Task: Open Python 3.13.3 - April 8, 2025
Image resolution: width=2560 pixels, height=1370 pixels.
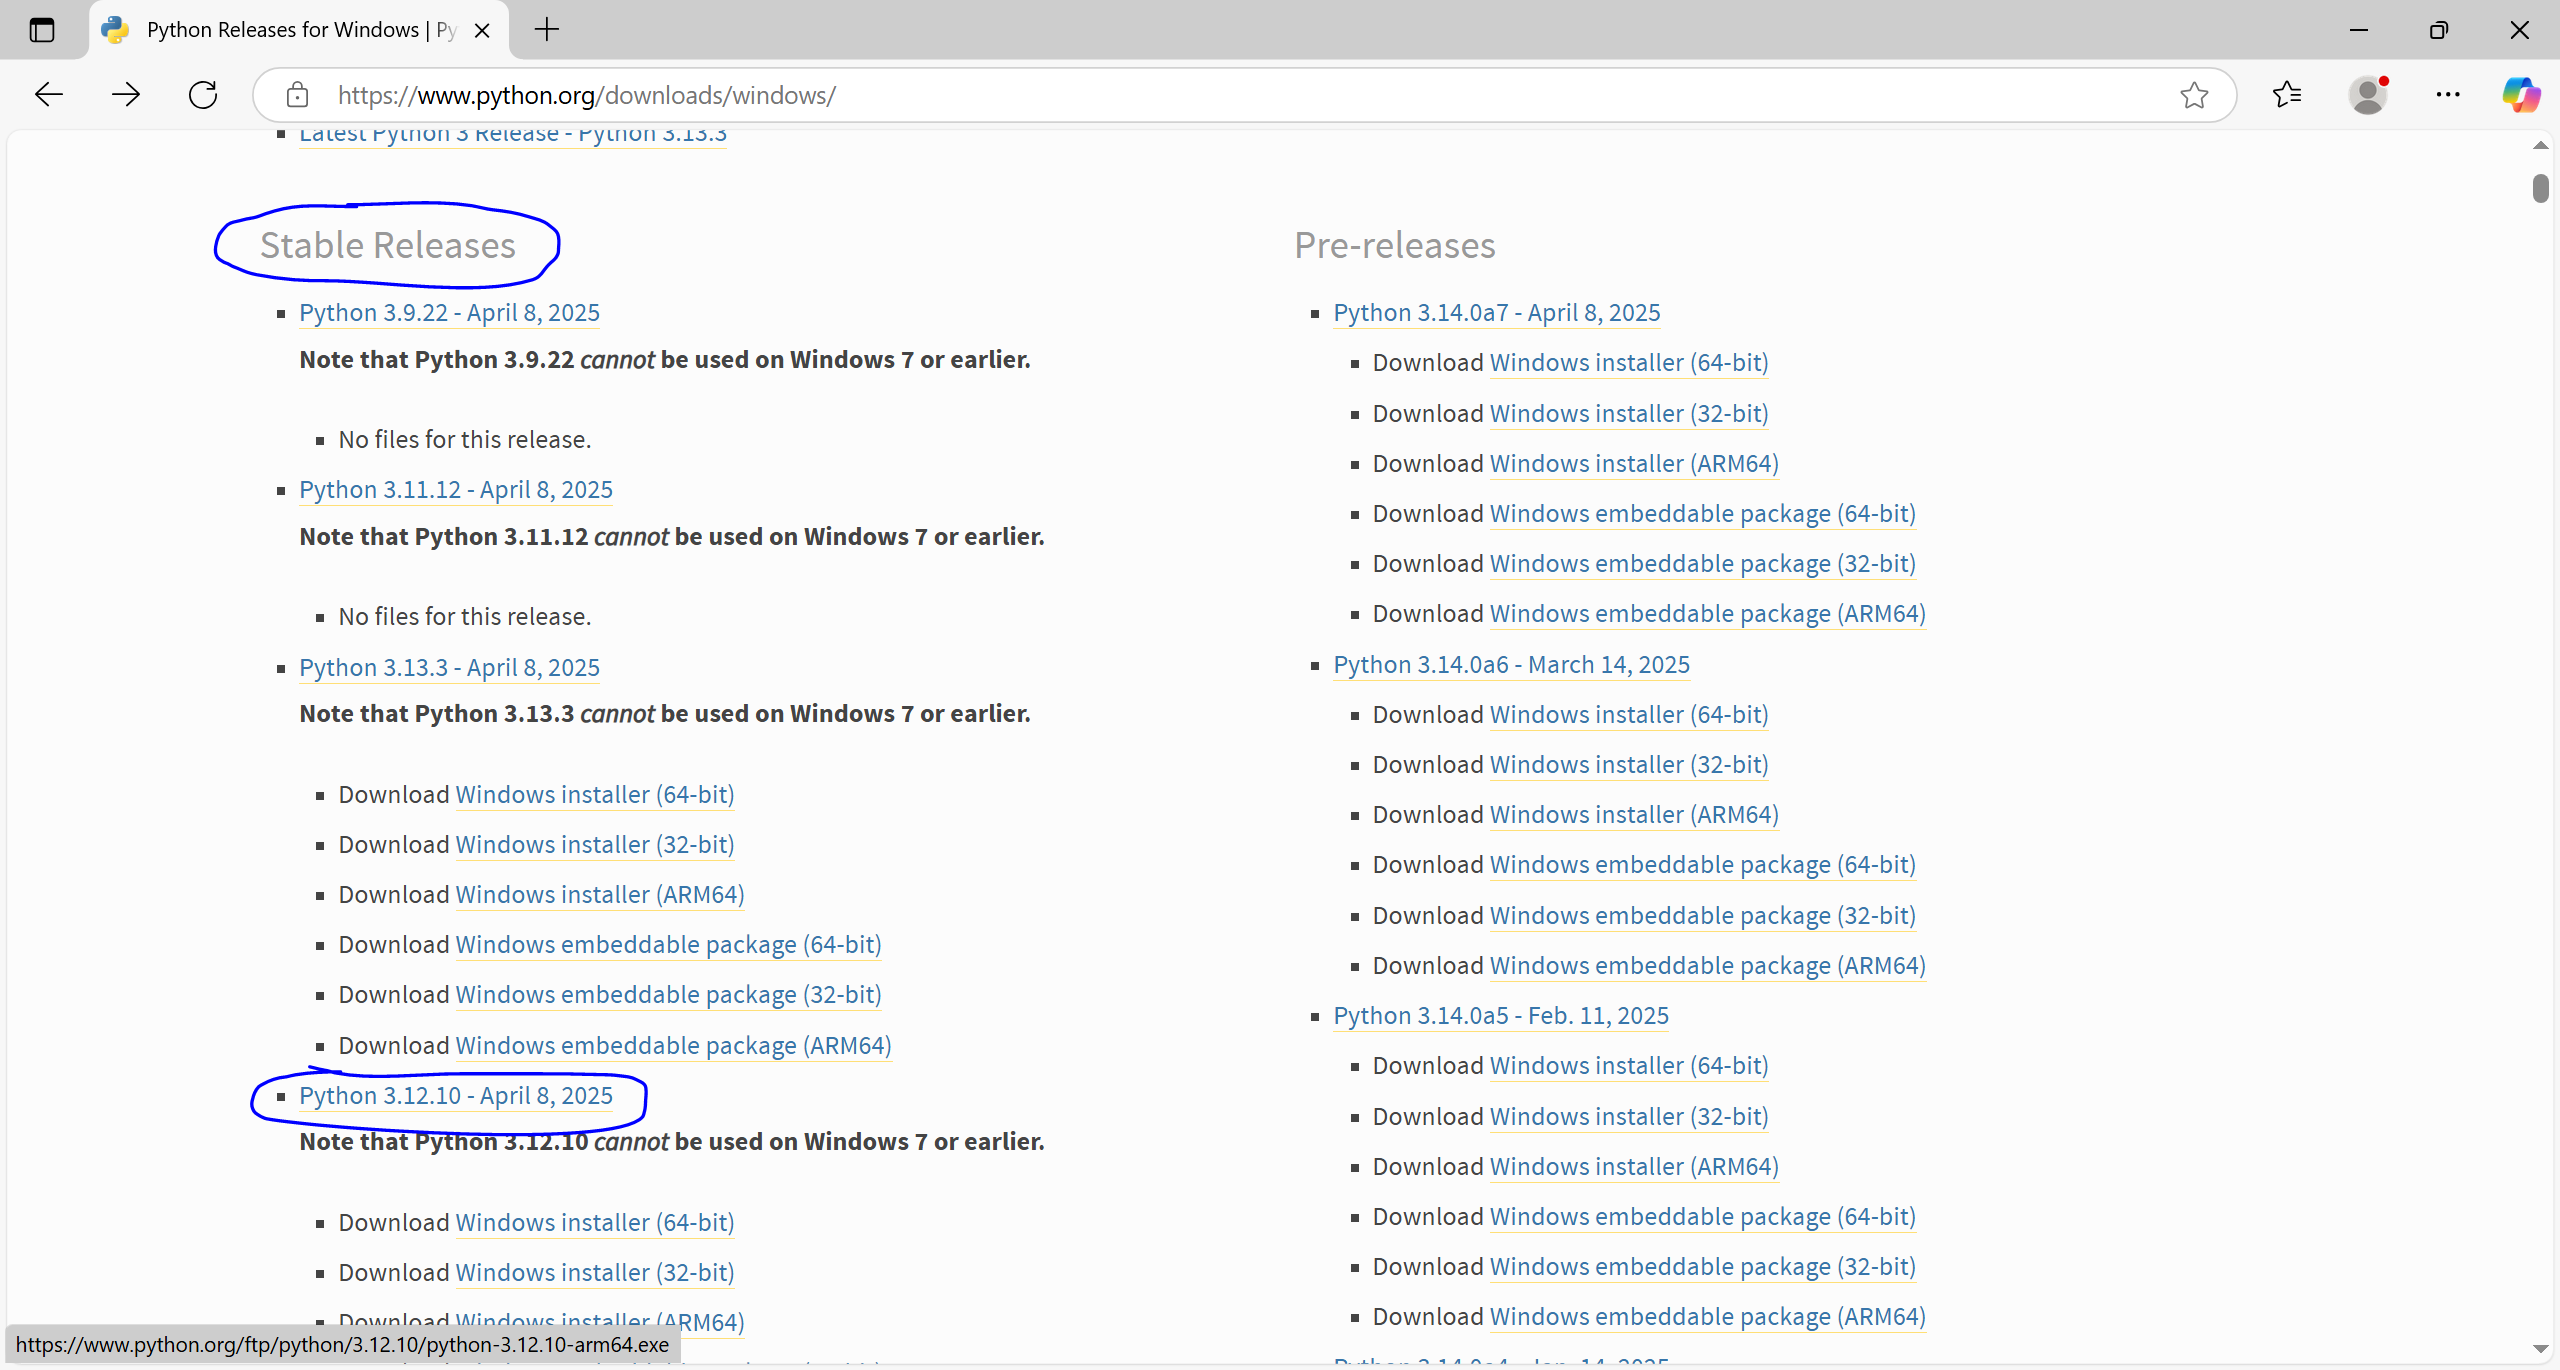Action: tap(449, 668)
